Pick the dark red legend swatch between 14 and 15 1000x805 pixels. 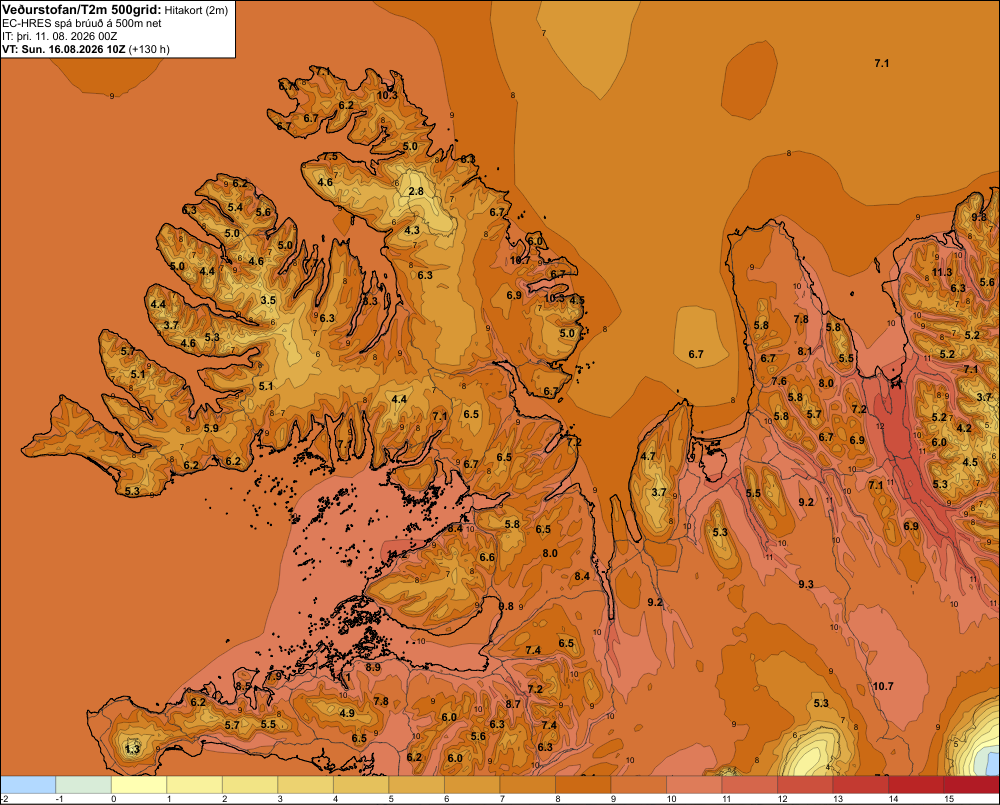pos(916,784)
